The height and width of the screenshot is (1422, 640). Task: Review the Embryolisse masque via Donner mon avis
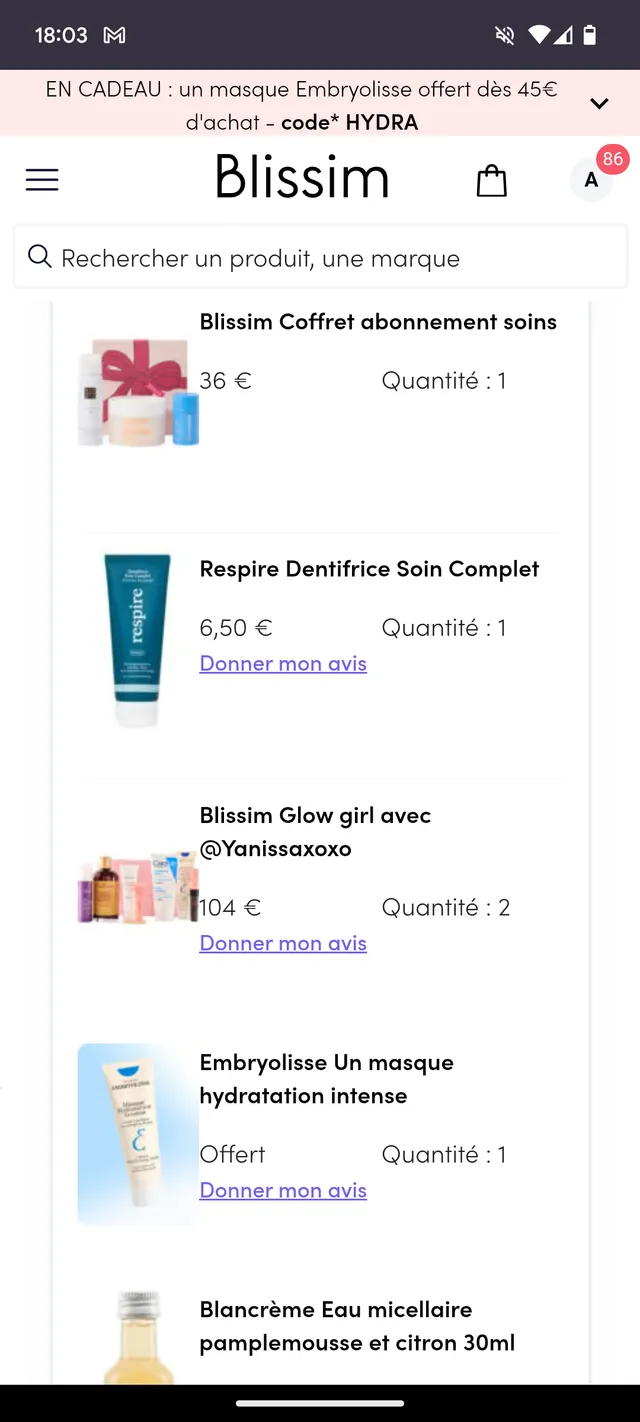pyautogui.click(x=283, y=1191)
